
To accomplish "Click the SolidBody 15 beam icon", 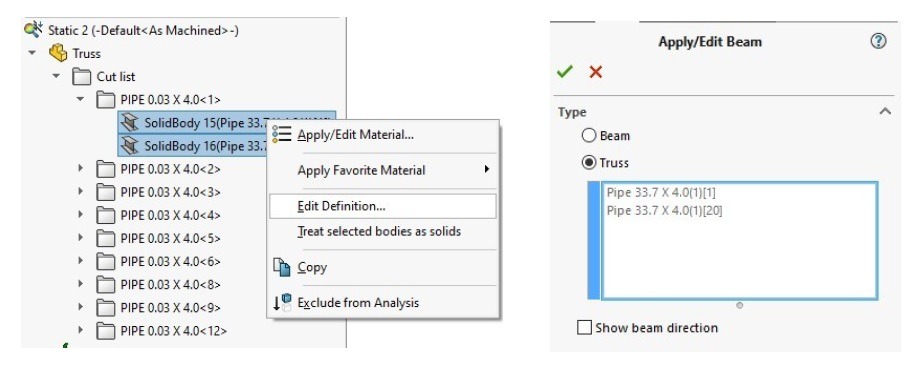I will pos(130,122).
